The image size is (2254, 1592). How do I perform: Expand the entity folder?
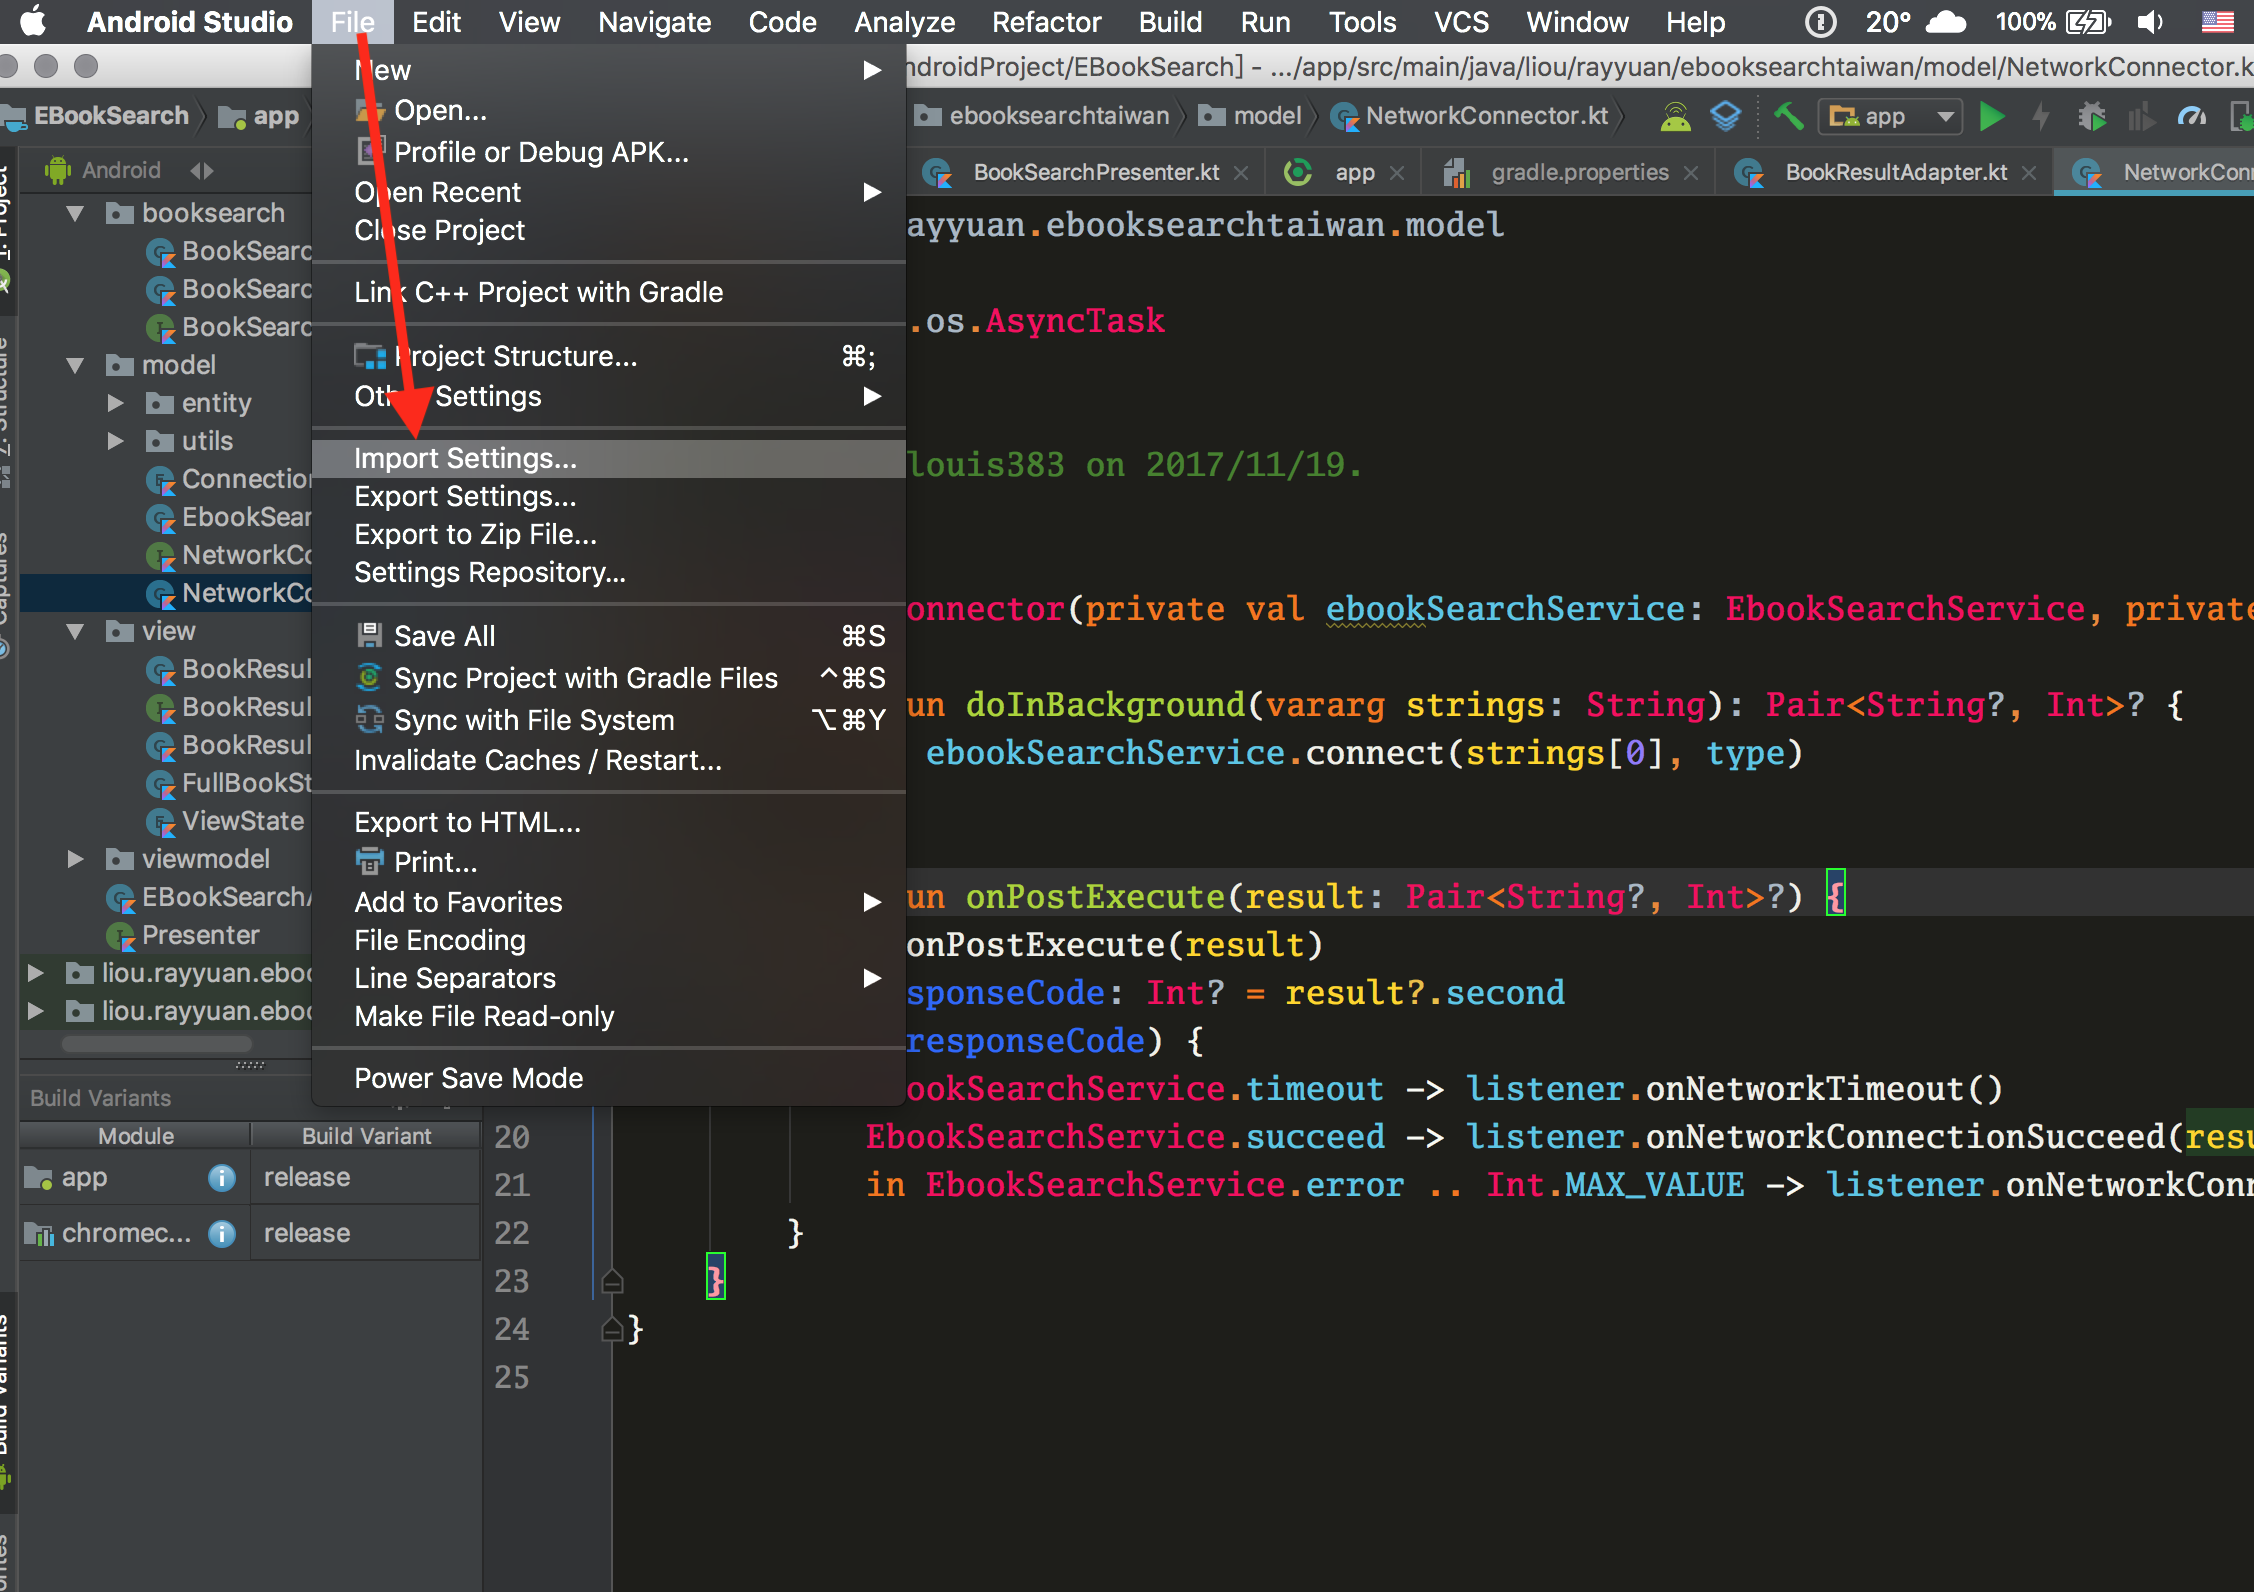tap(116, 403)
